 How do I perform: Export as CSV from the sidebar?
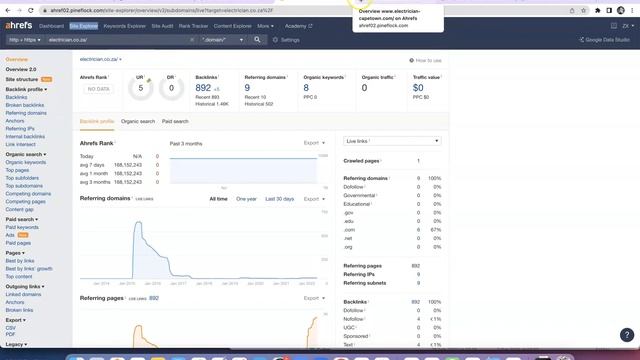coord(11,328)
